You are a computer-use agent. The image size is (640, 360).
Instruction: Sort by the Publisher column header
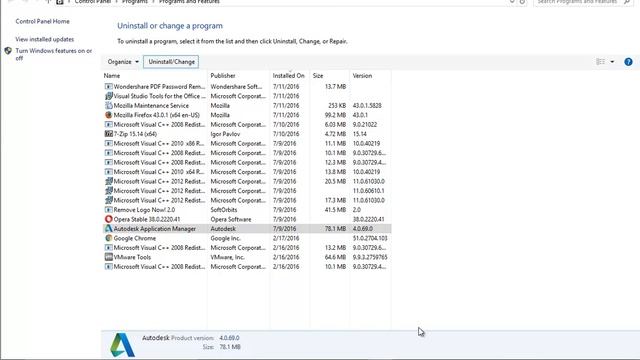click(x=223, y=76)
